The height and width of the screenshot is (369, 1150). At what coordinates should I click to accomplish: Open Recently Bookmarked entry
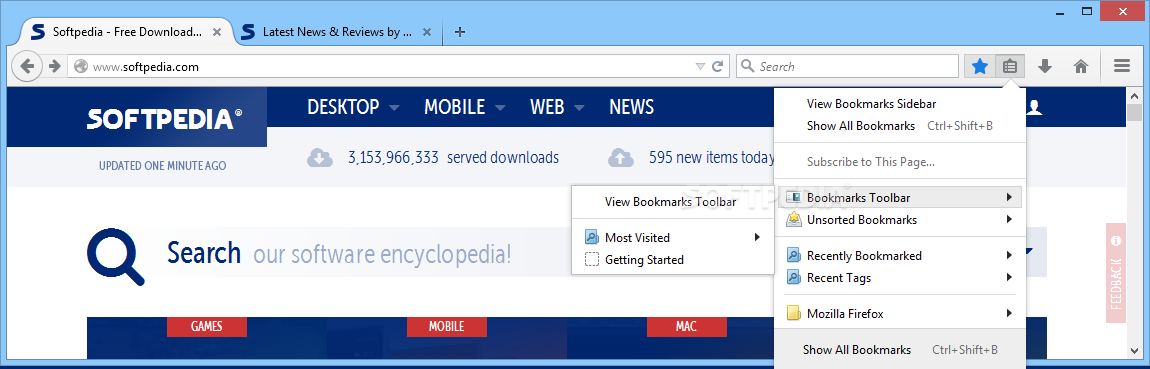click(x=899, y=255)
